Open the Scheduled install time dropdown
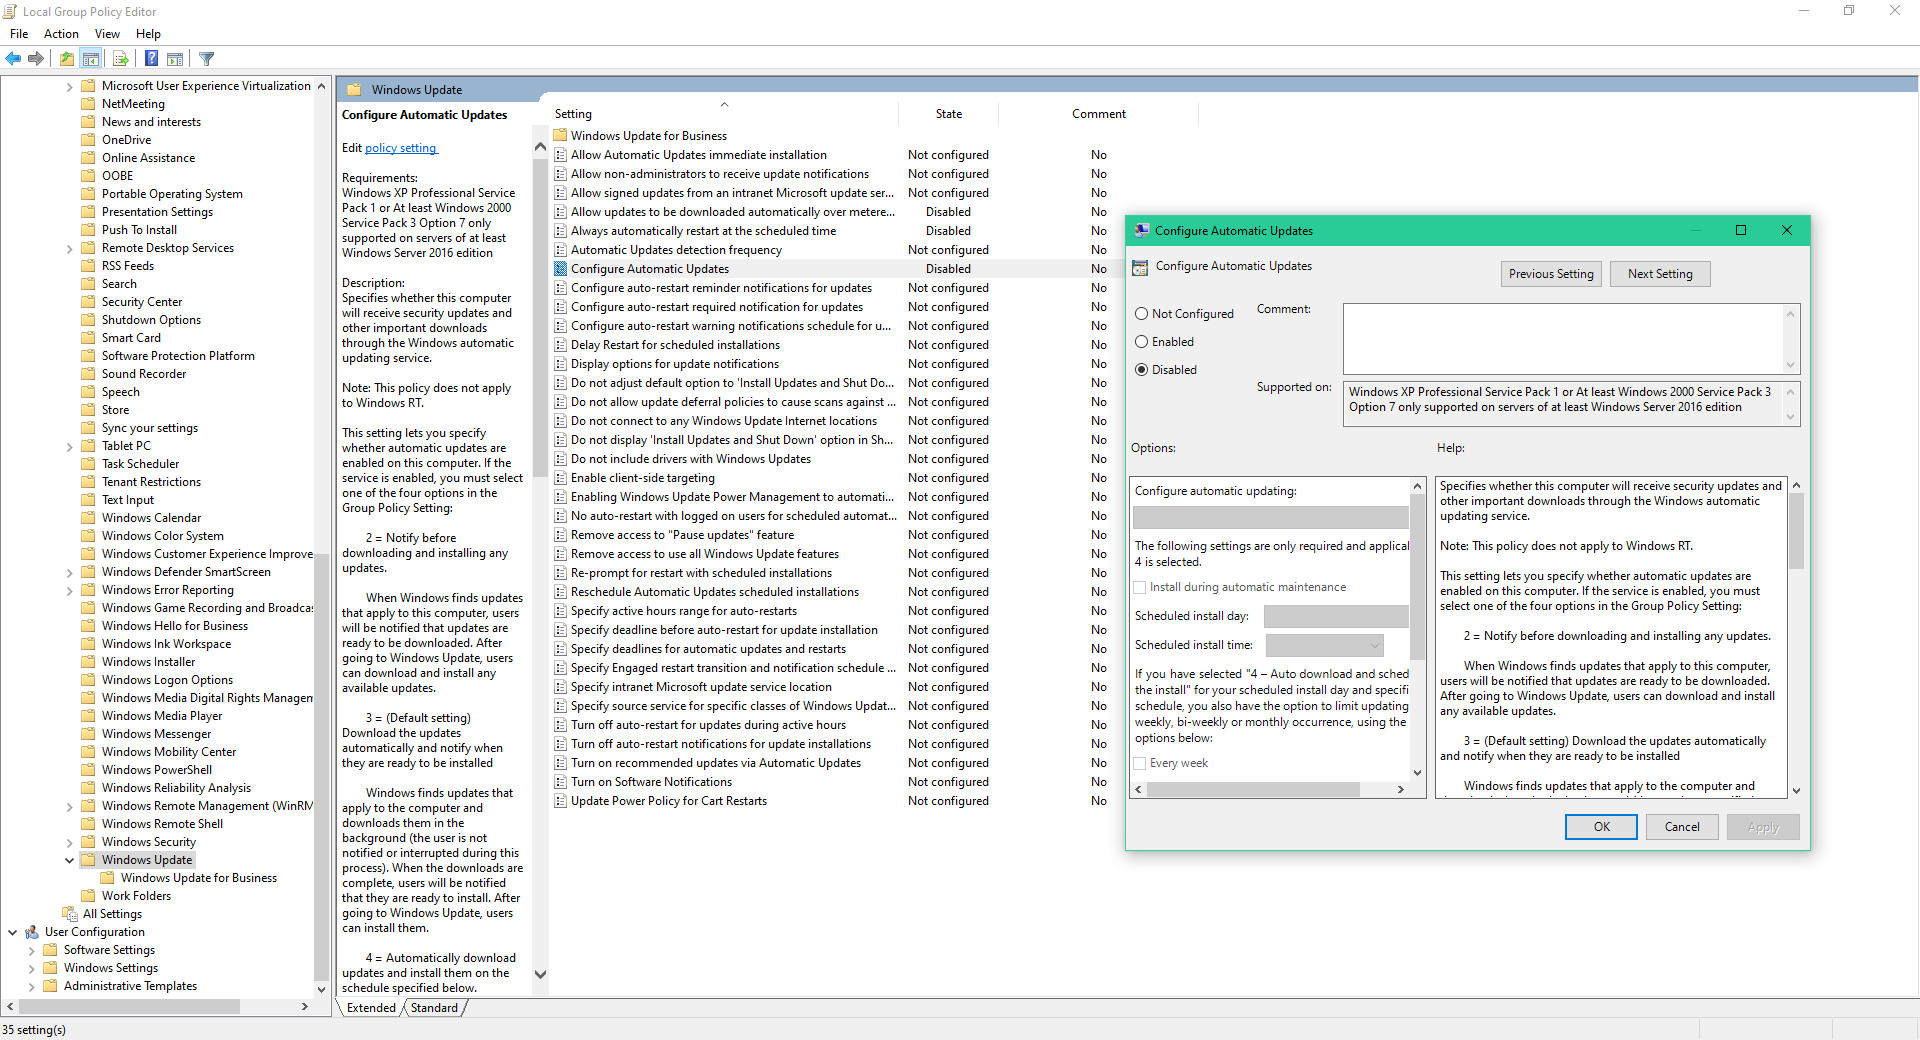Image resolution: width=1920 pixels, height=1040 pixels. [x=1325, y=645]
